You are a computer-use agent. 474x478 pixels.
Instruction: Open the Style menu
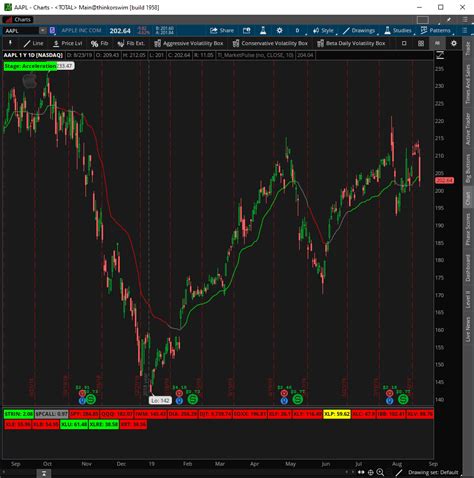pos(323,31)
